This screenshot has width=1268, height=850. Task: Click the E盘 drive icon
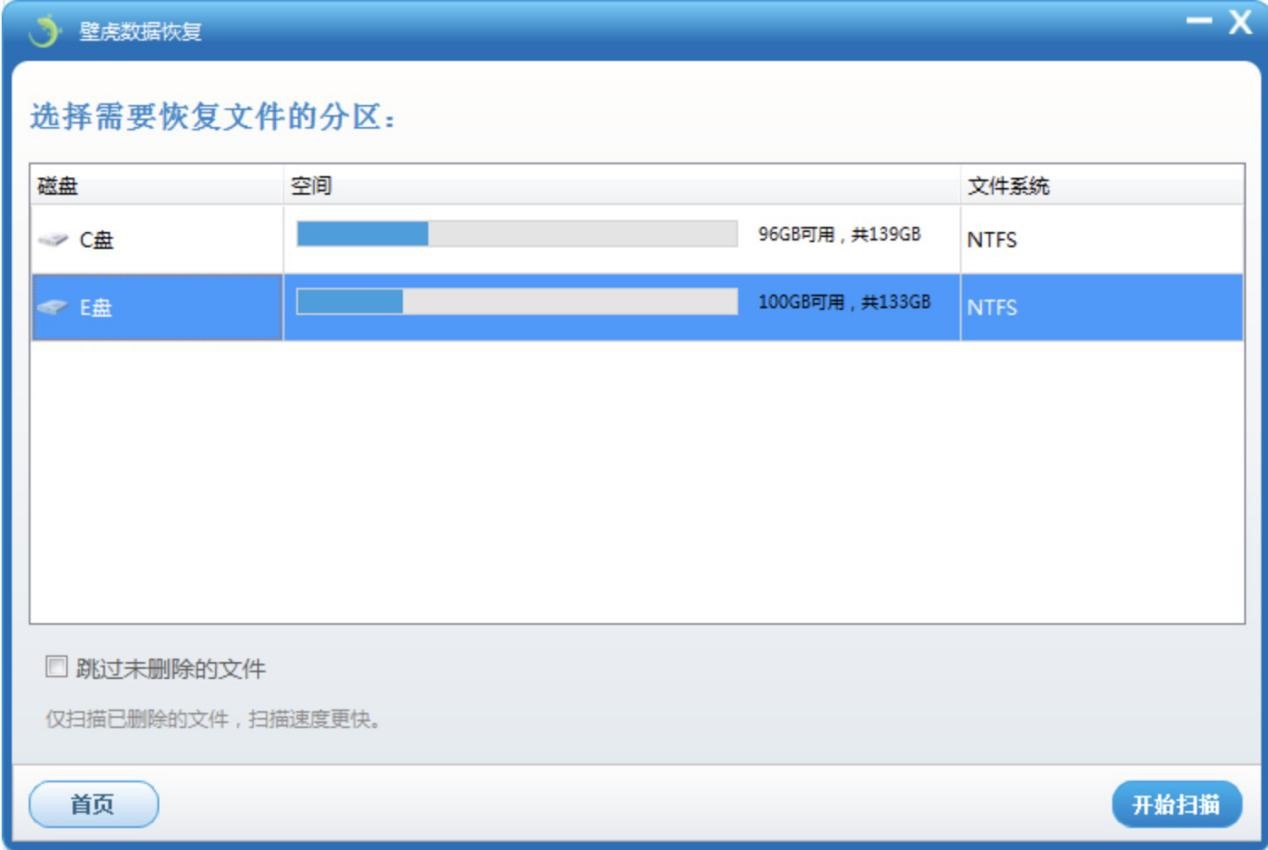coord(53,308)
